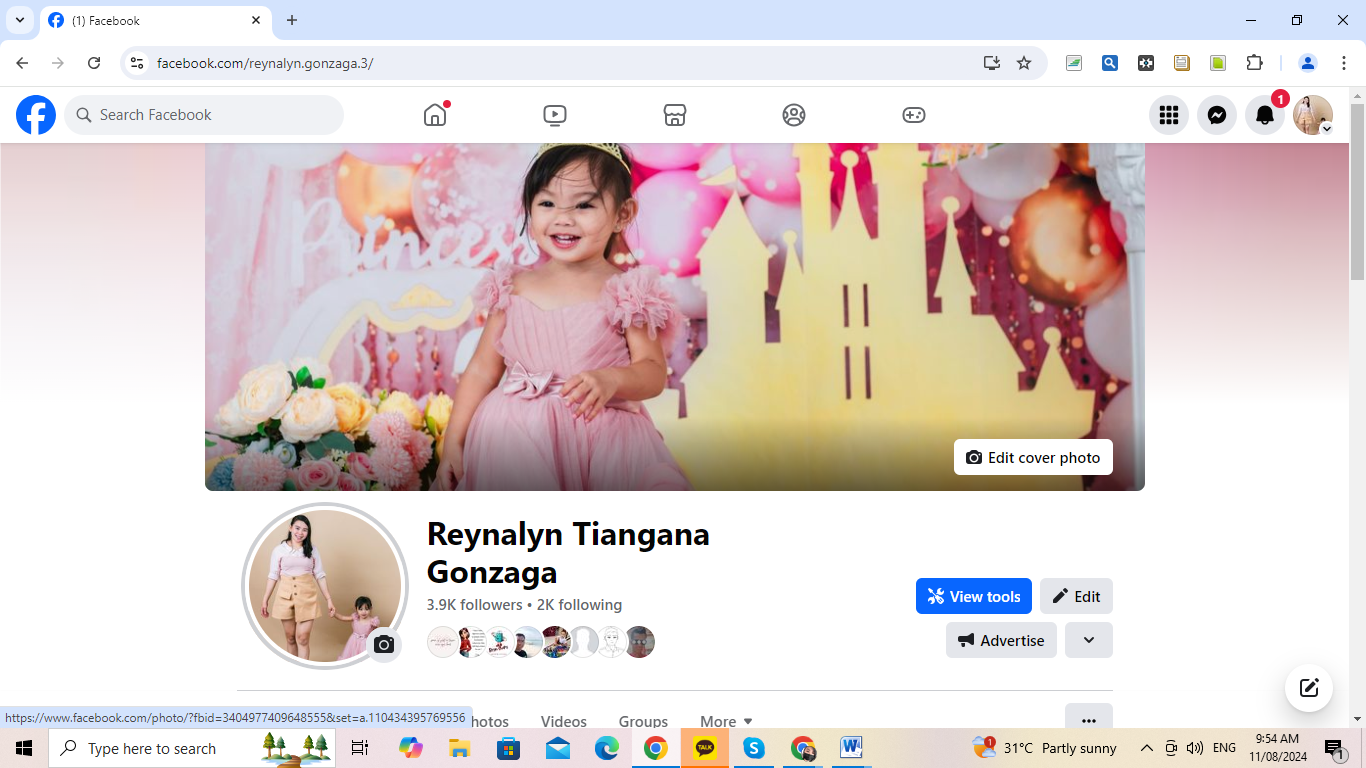Open the Groups profile tab
Image resolution: width=1366 pixels, height=768 pixels.
click(x=643, y=721)
